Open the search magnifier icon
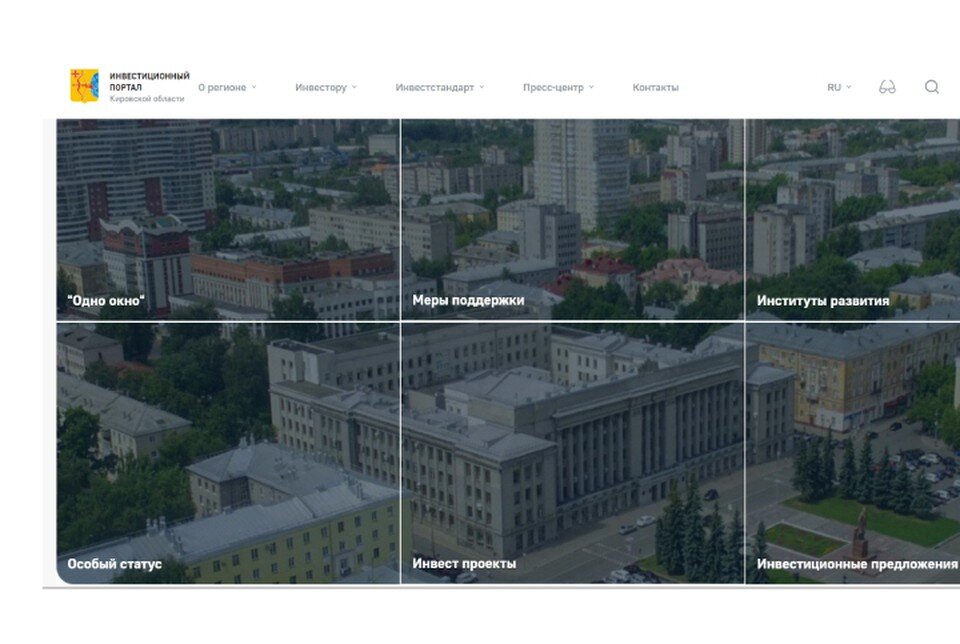The image size is (960, 644). tap(932, 87)
